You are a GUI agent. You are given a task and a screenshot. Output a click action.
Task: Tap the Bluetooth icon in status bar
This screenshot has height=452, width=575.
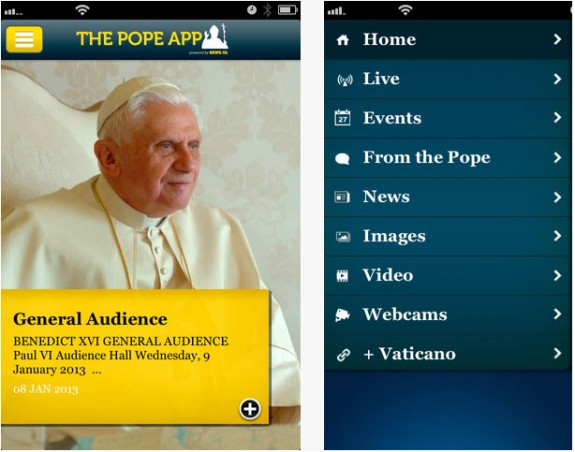click(x=267, y=10)
